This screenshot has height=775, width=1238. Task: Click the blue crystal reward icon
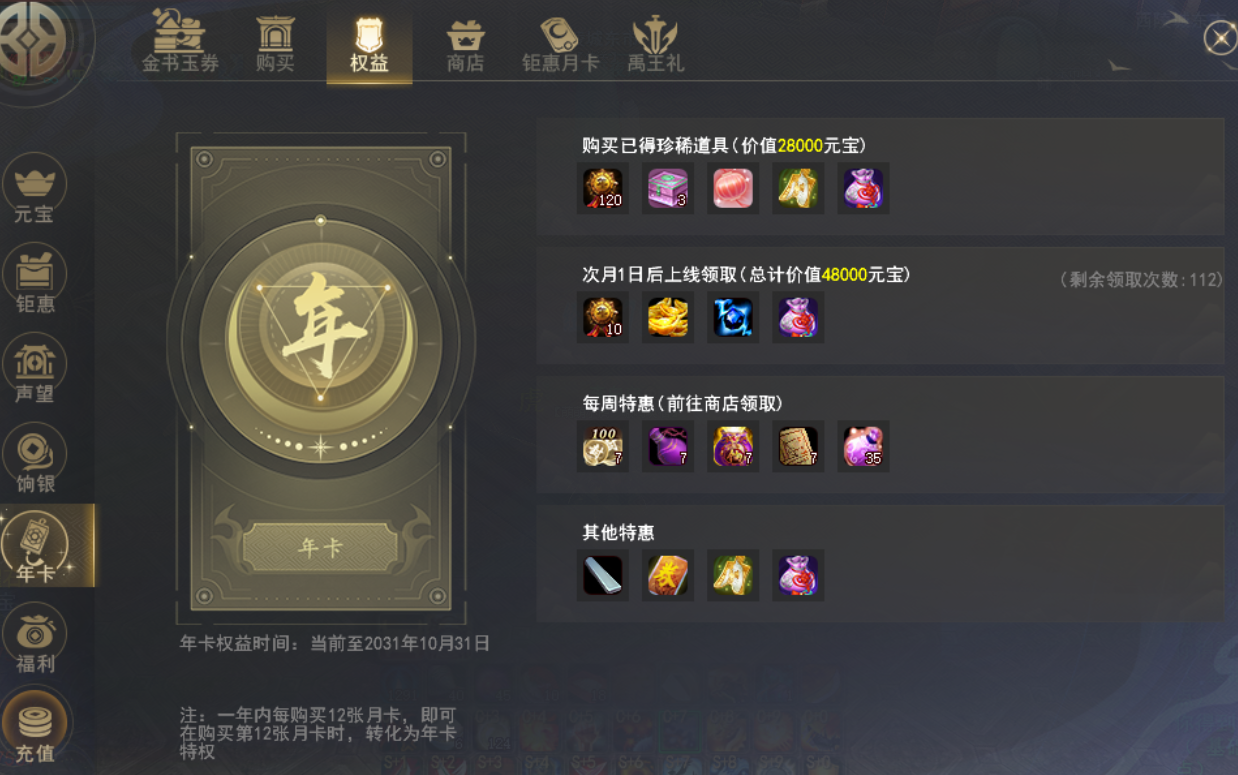[x=733, y=317]
